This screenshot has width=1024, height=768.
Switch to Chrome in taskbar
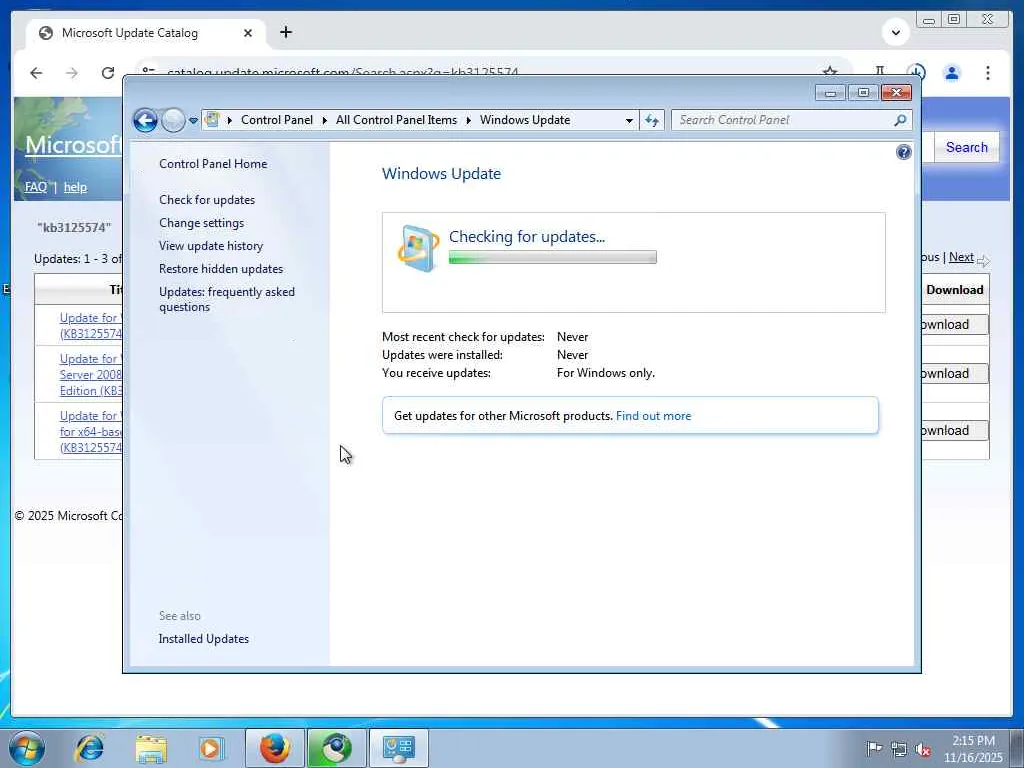(x=336, y=748)
